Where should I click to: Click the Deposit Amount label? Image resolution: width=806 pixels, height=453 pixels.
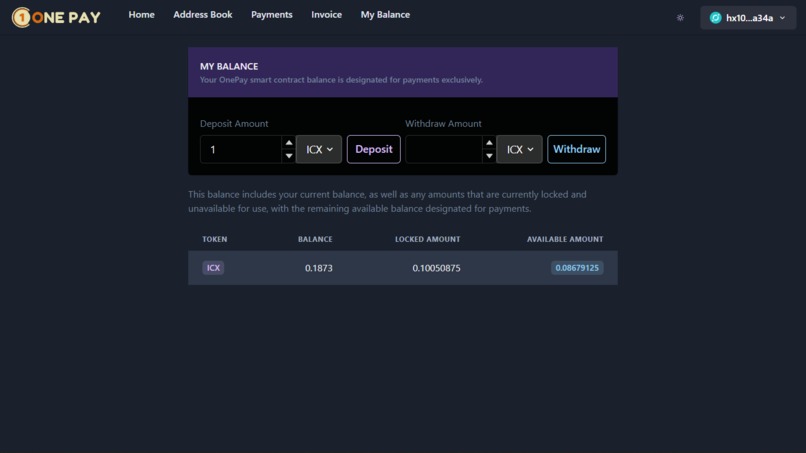[234, 123]
